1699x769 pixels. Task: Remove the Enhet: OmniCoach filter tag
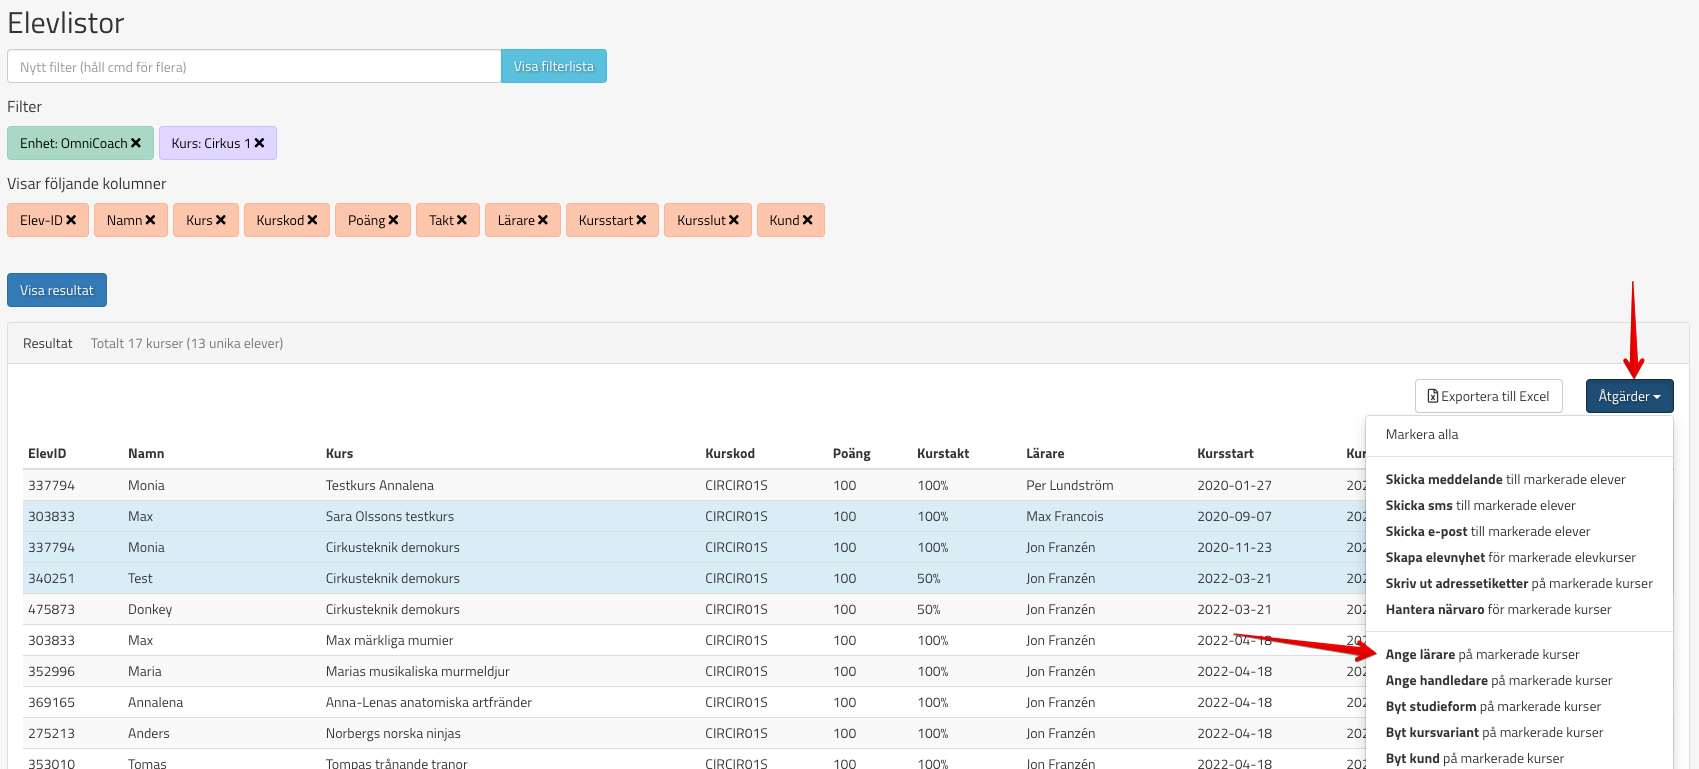click(136, 143)
